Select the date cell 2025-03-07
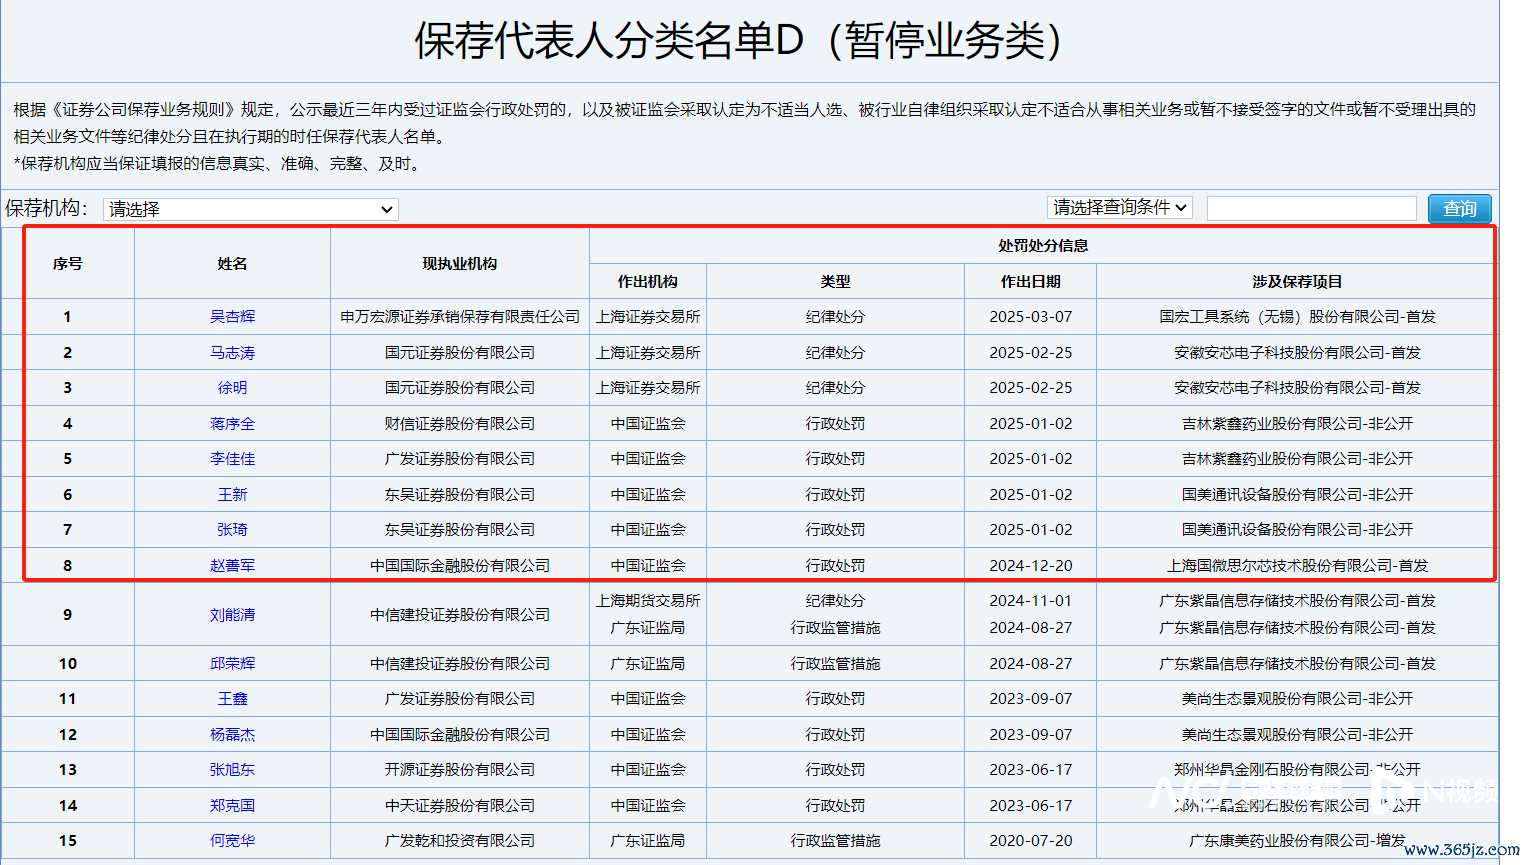The image size is (1527, 865). coord(1031,316)
